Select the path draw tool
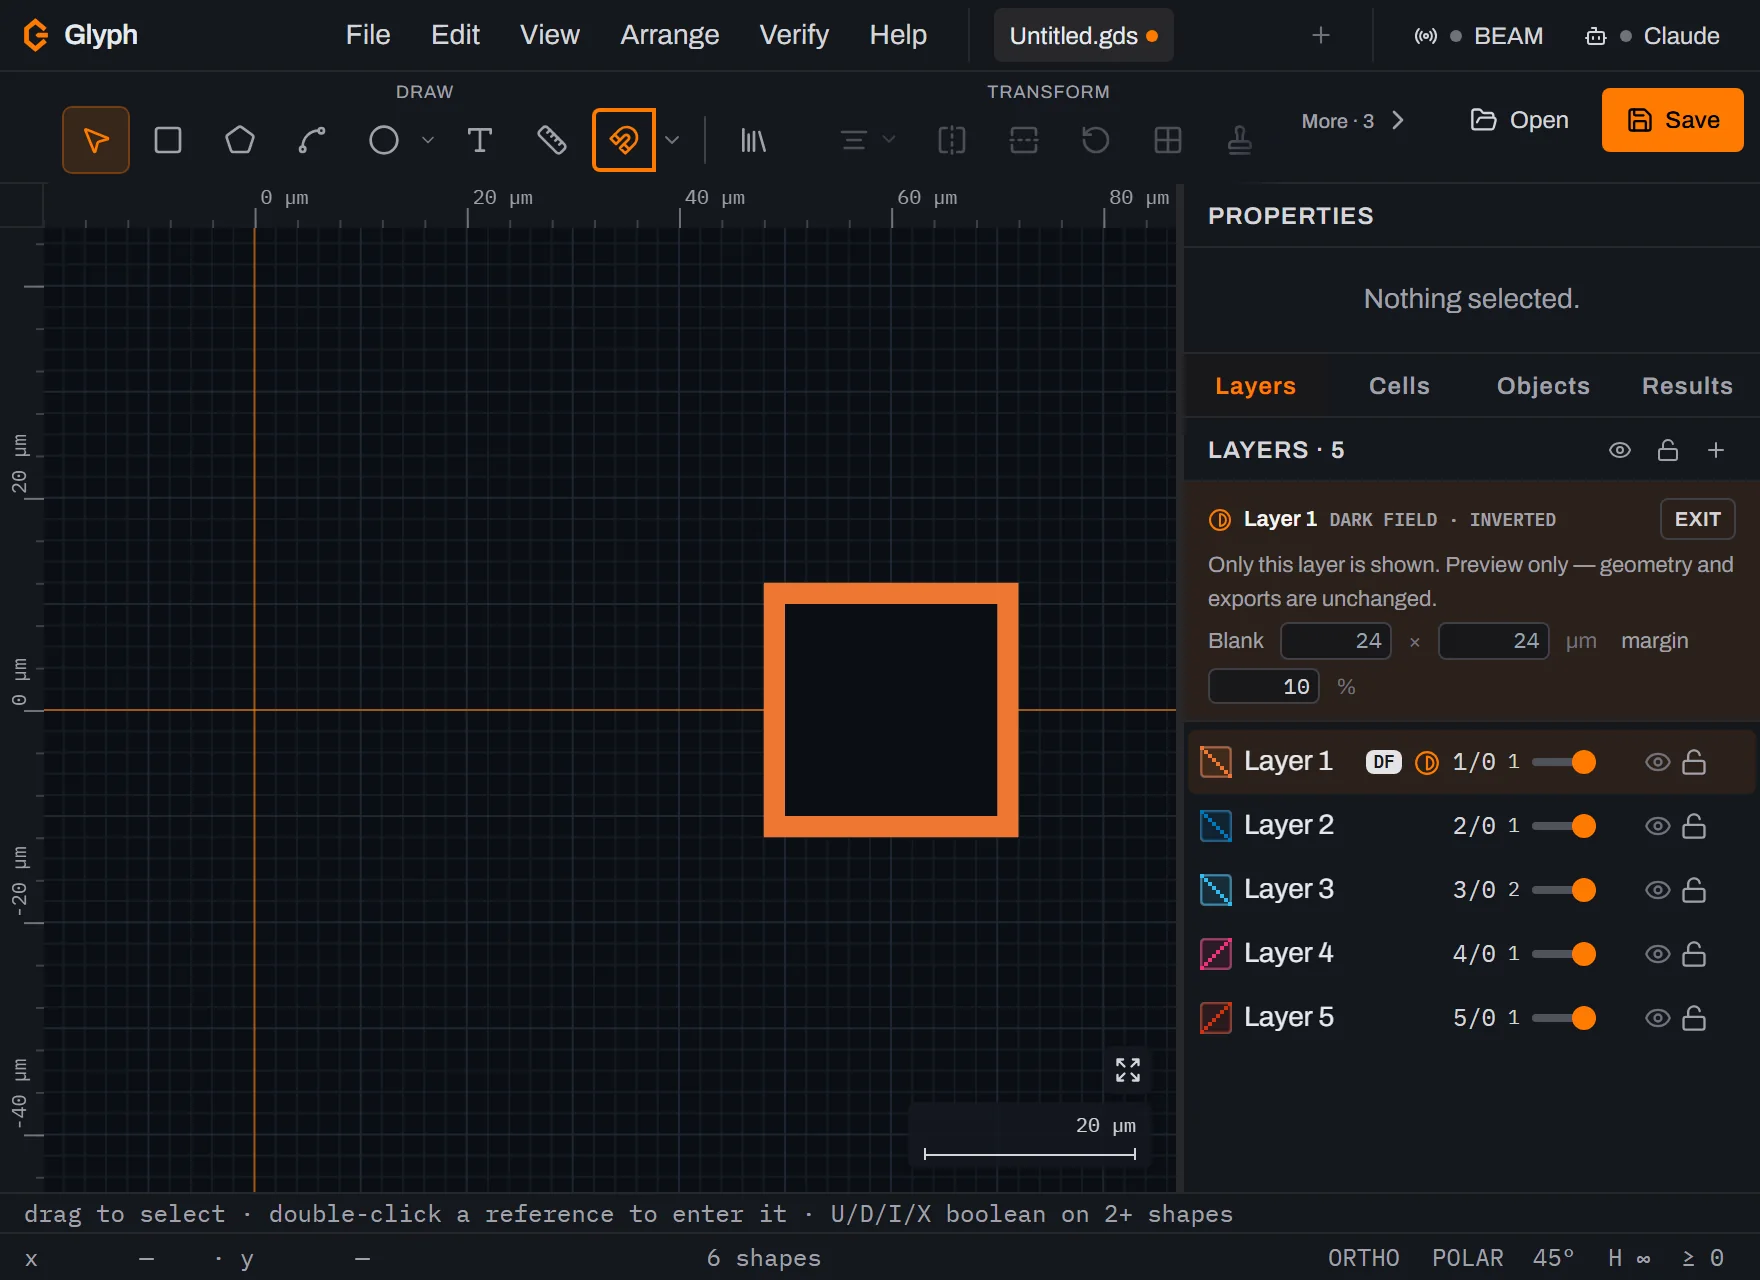This screenshot has height=1280, width=1760. (x=312, y=140)
